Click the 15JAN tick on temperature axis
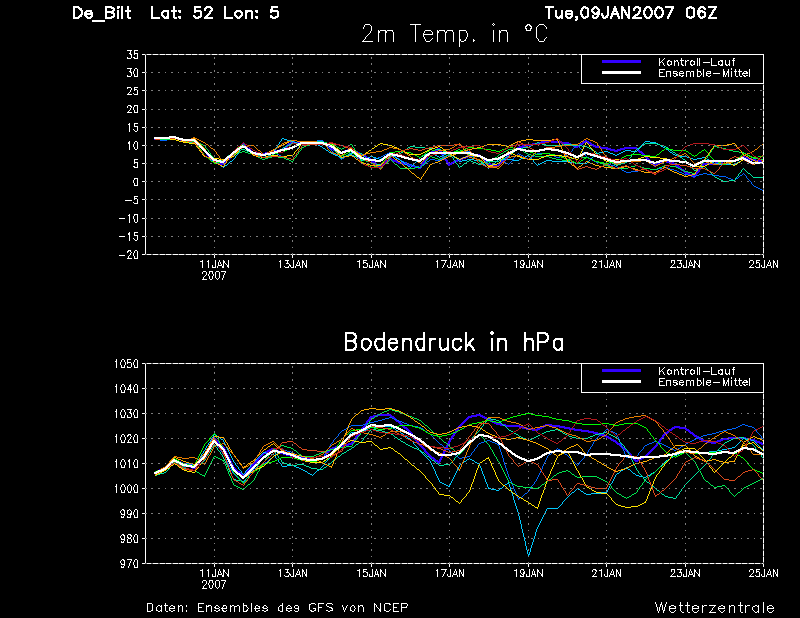The height and width of the screenshot is (618, 800). click(371, 264)
